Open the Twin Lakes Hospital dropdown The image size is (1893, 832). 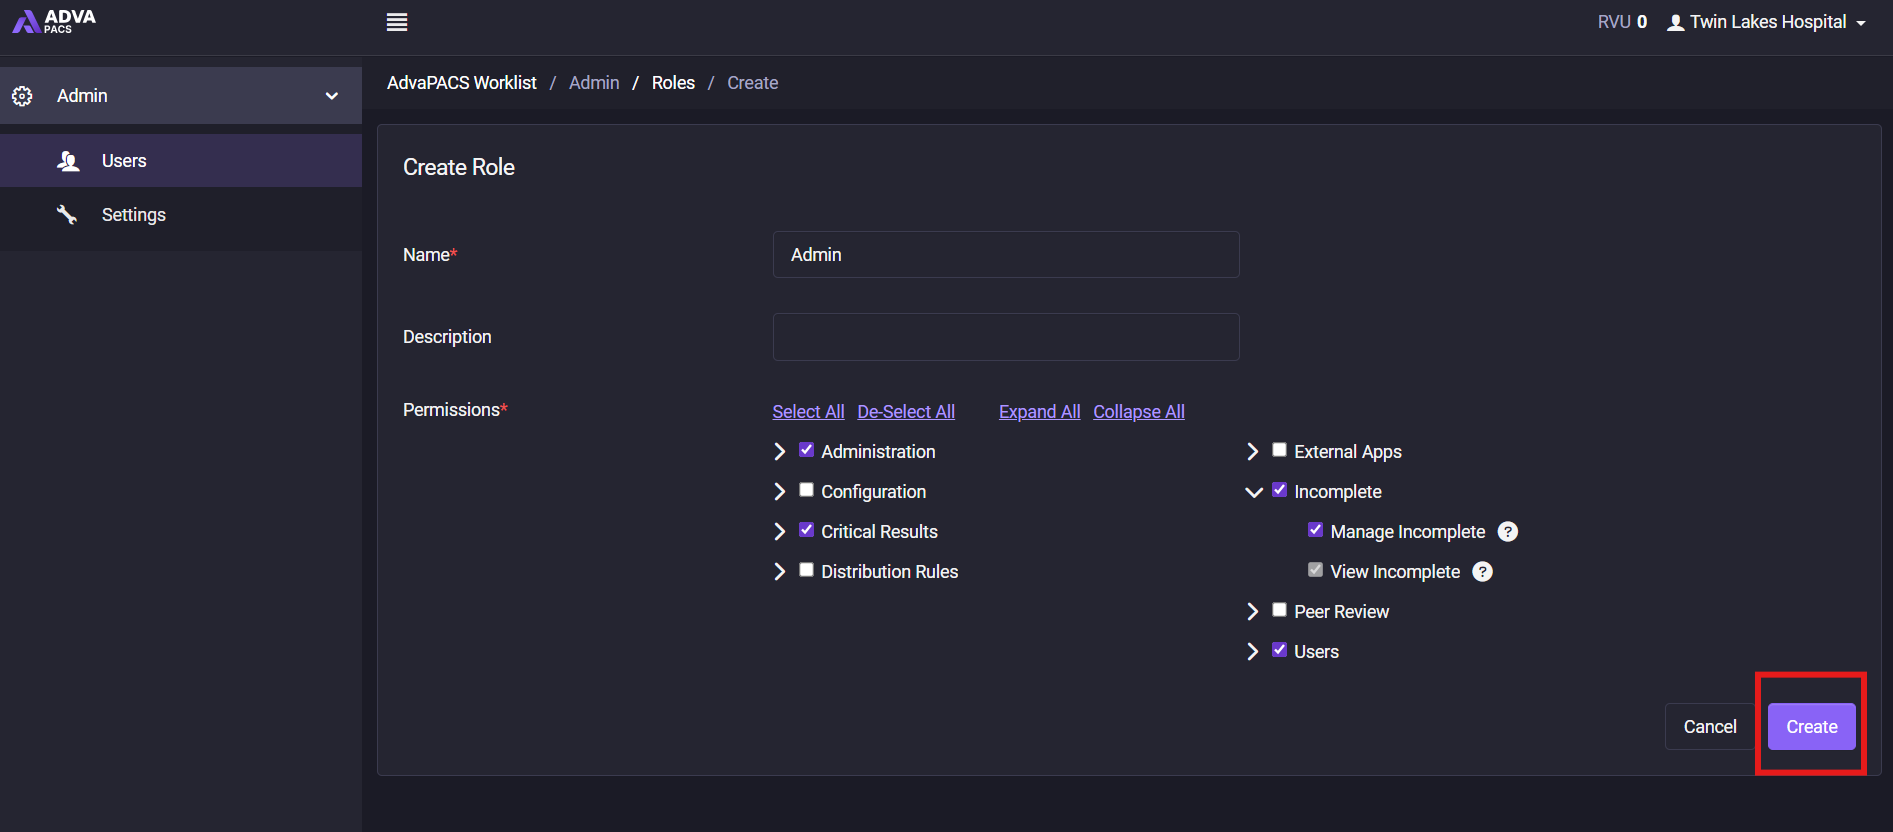(1767, 22)
